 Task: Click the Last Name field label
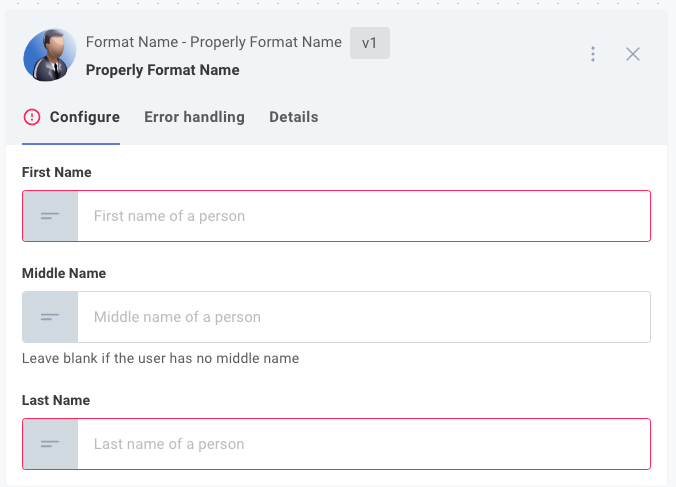tap(56, 400)
